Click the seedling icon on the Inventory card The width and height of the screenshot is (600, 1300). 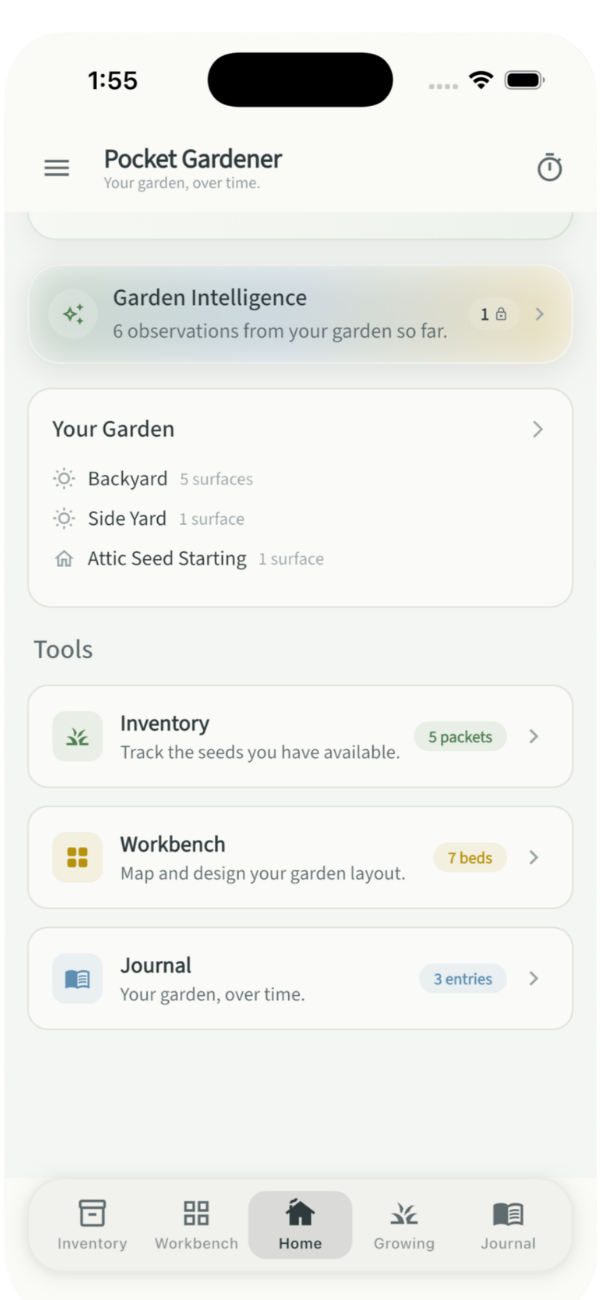pyautogui.click(x=77, y=736)
